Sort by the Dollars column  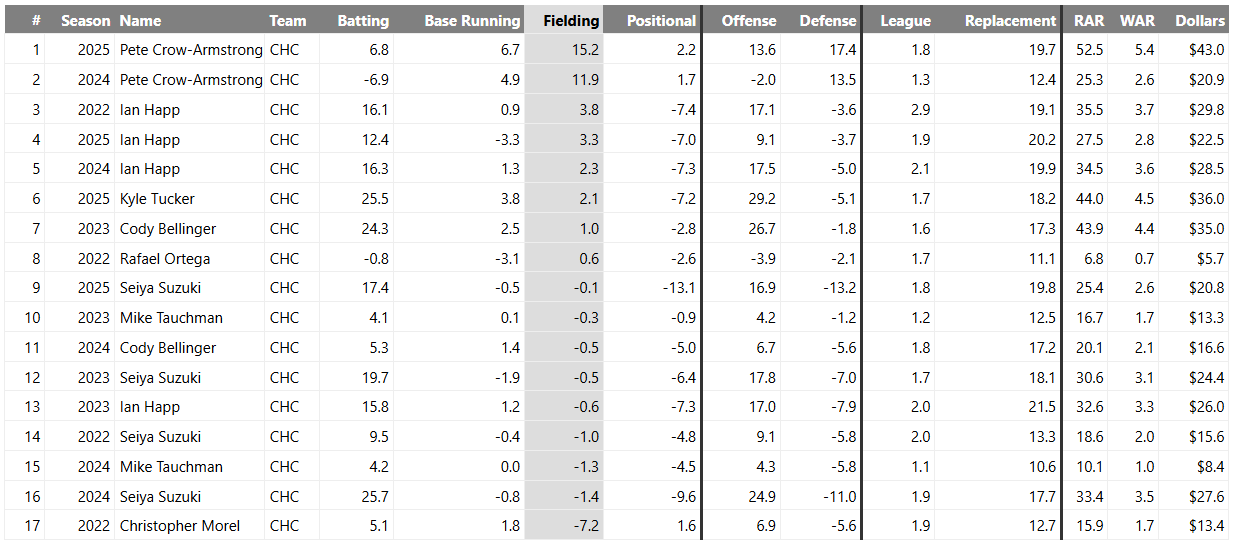coord(1199,20)
